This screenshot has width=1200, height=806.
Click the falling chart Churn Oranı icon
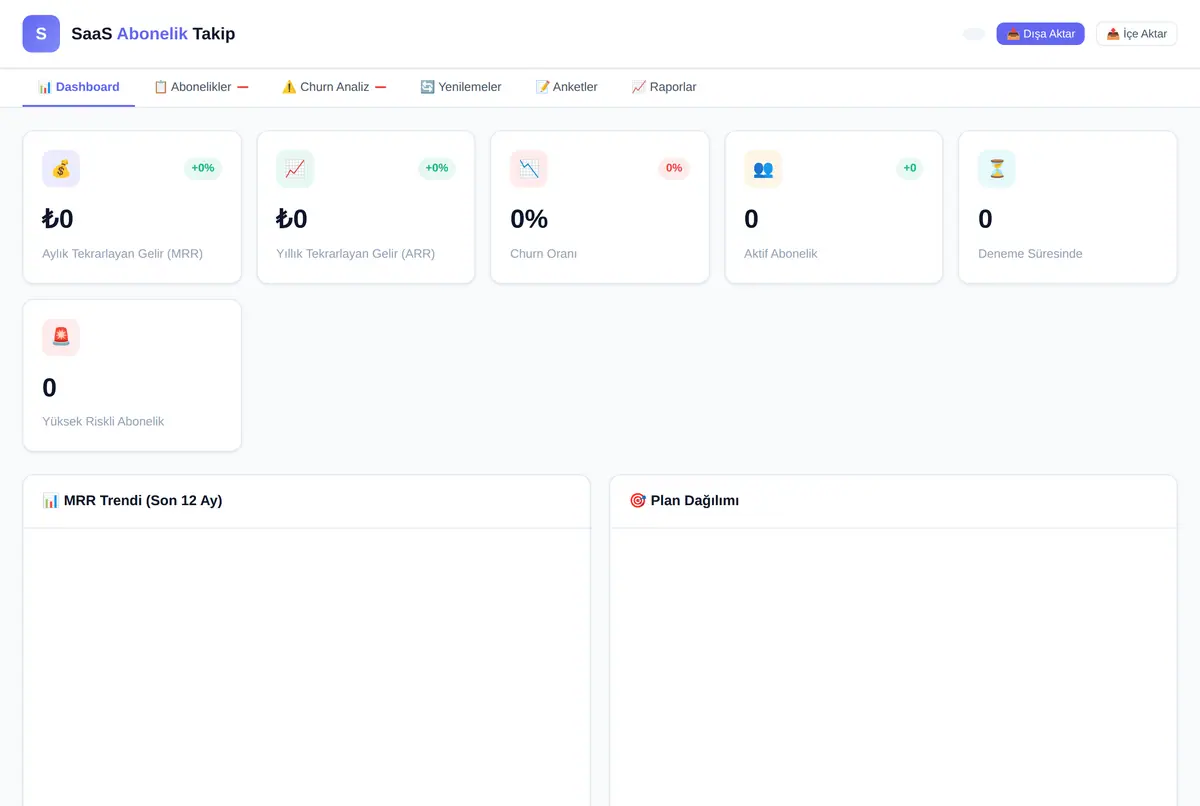pyautogui.click(x=529, y=169)
